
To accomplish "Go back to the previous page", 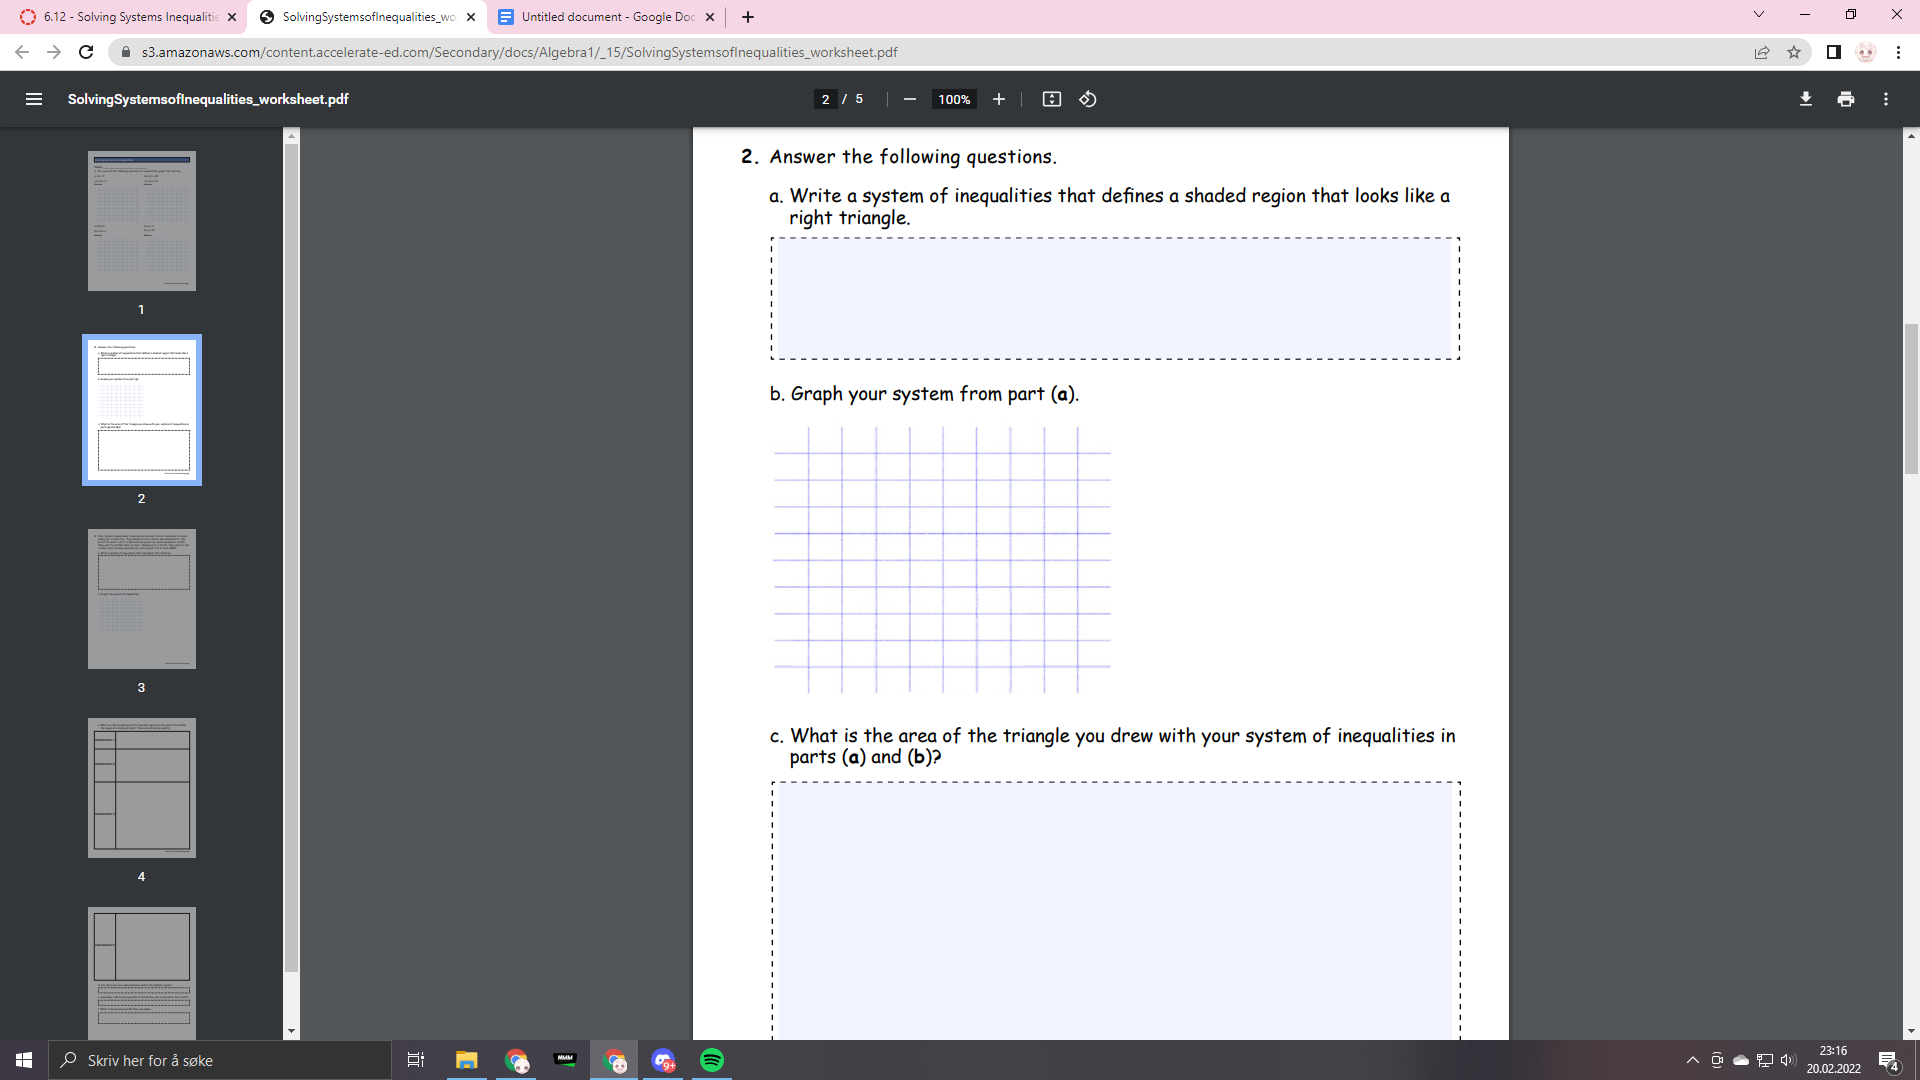I will (20, 52).
